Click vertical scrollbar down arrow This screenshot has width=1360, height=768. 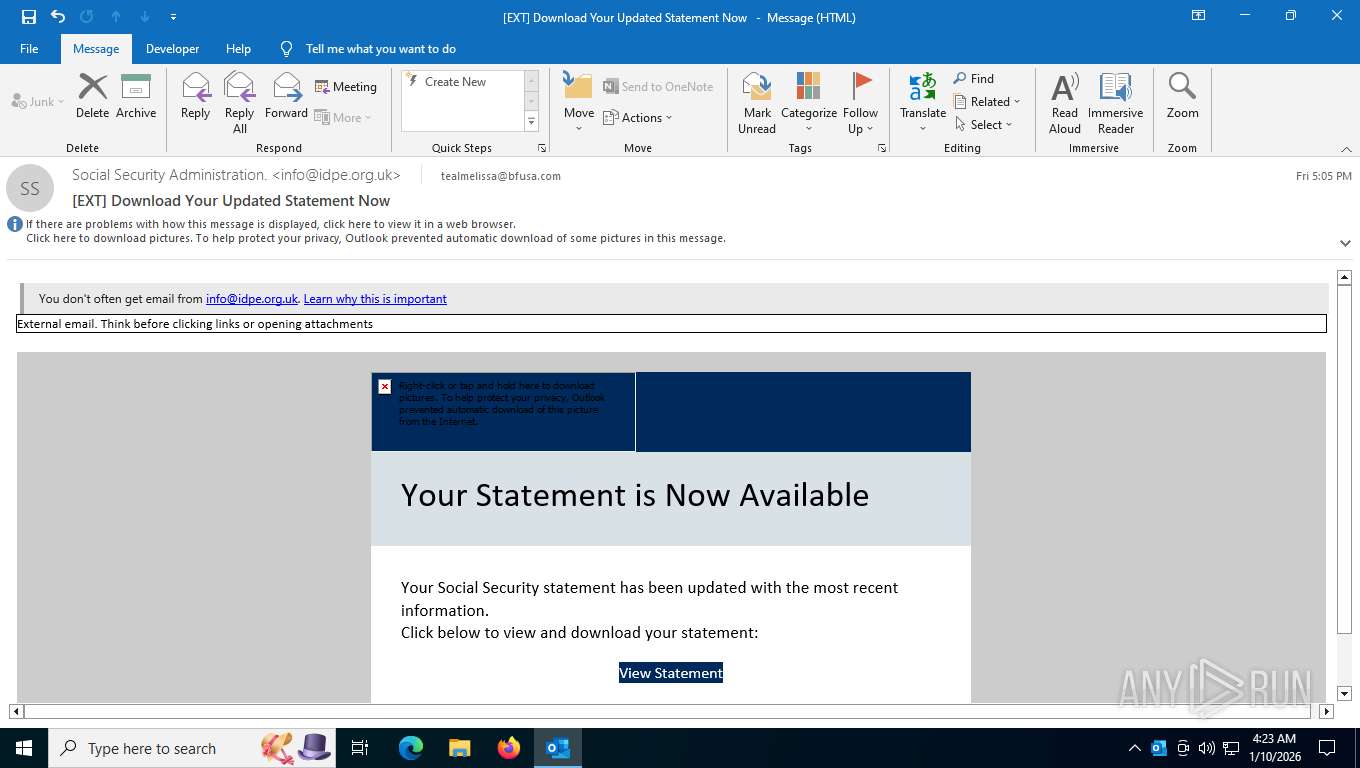pos(1344,693)
